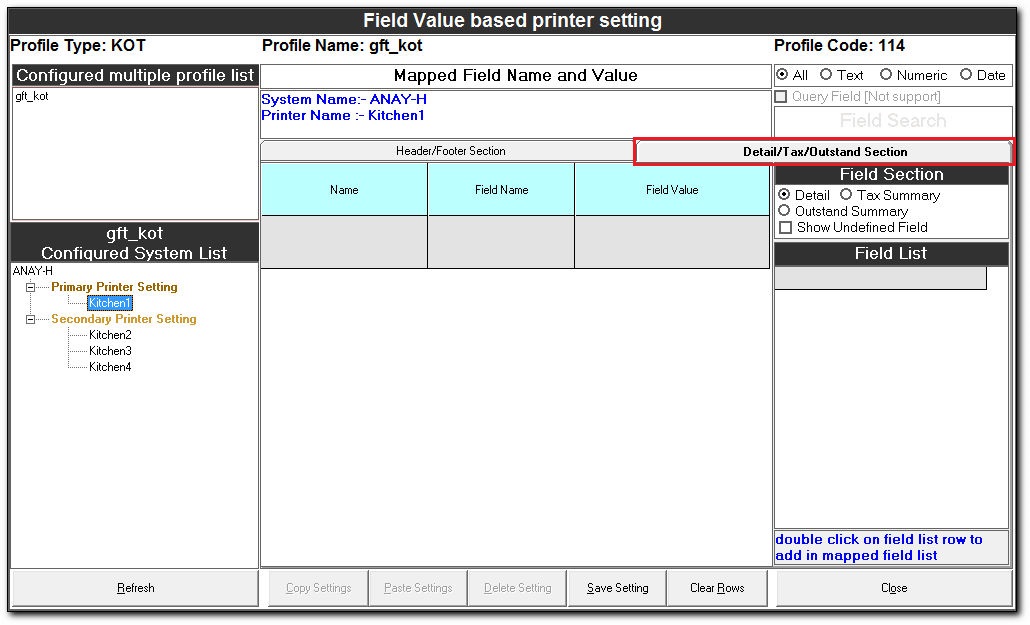Select the Text filter radio button
This screenshot has height=625, width=1030.
[826, 75]
